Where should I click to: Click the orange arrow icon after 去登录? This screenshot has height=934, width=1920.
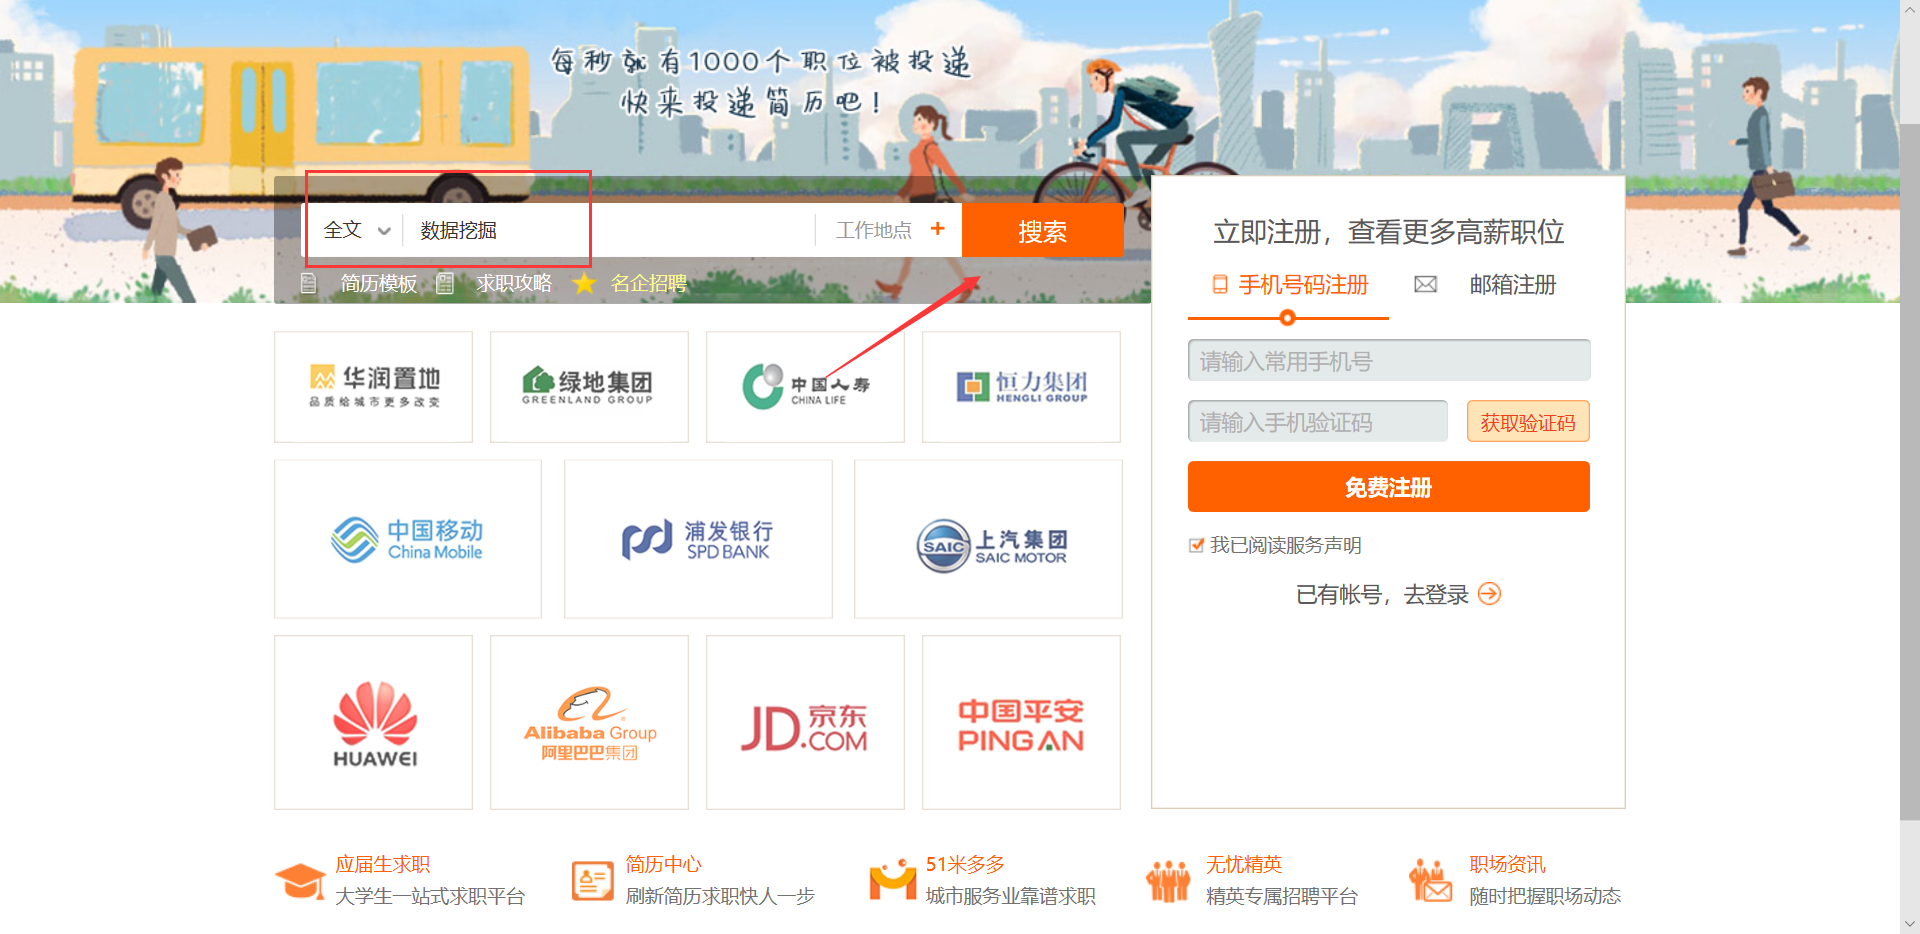click(x=1489, y=594)
